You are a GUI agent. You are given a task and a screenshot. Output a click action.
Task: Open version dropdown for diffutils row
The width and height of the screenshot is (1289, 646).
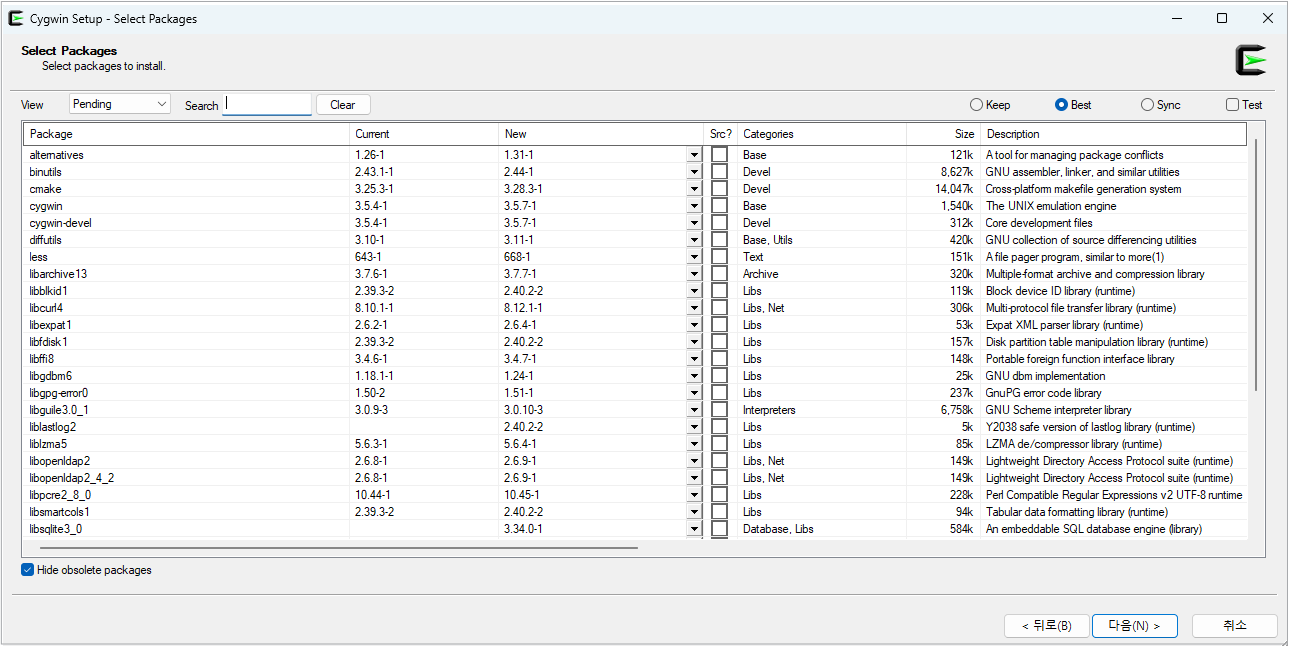click(x=694, y=240)
